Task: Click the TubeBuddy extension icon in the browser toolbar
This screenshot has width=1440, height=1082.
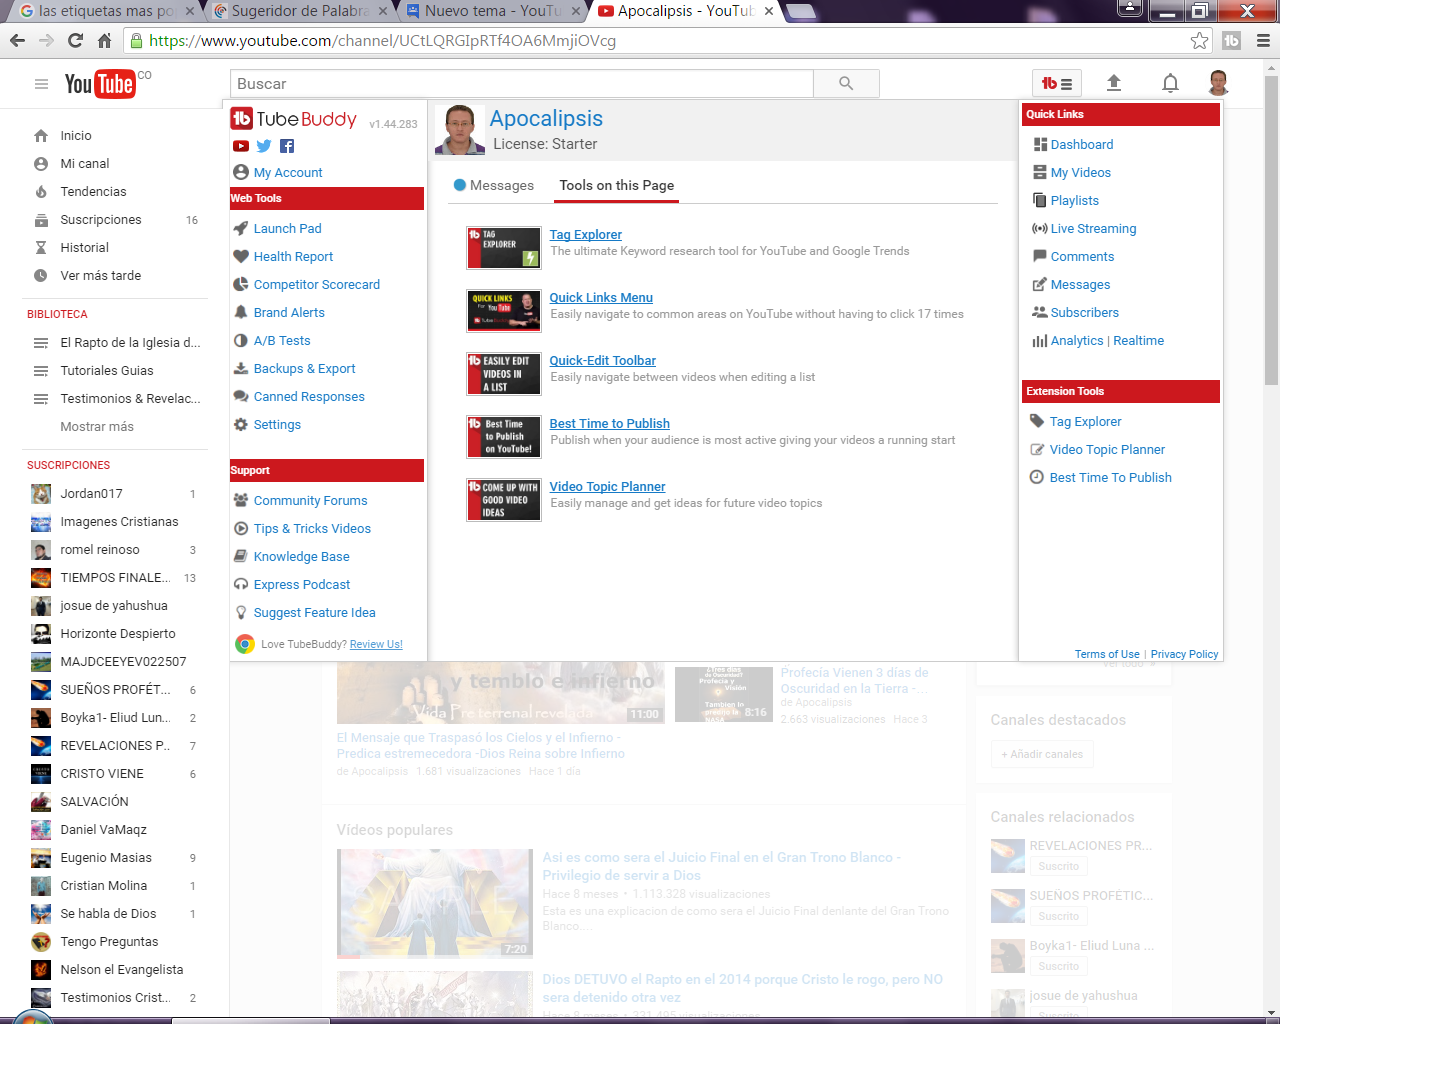Action: click(1231, 41)
